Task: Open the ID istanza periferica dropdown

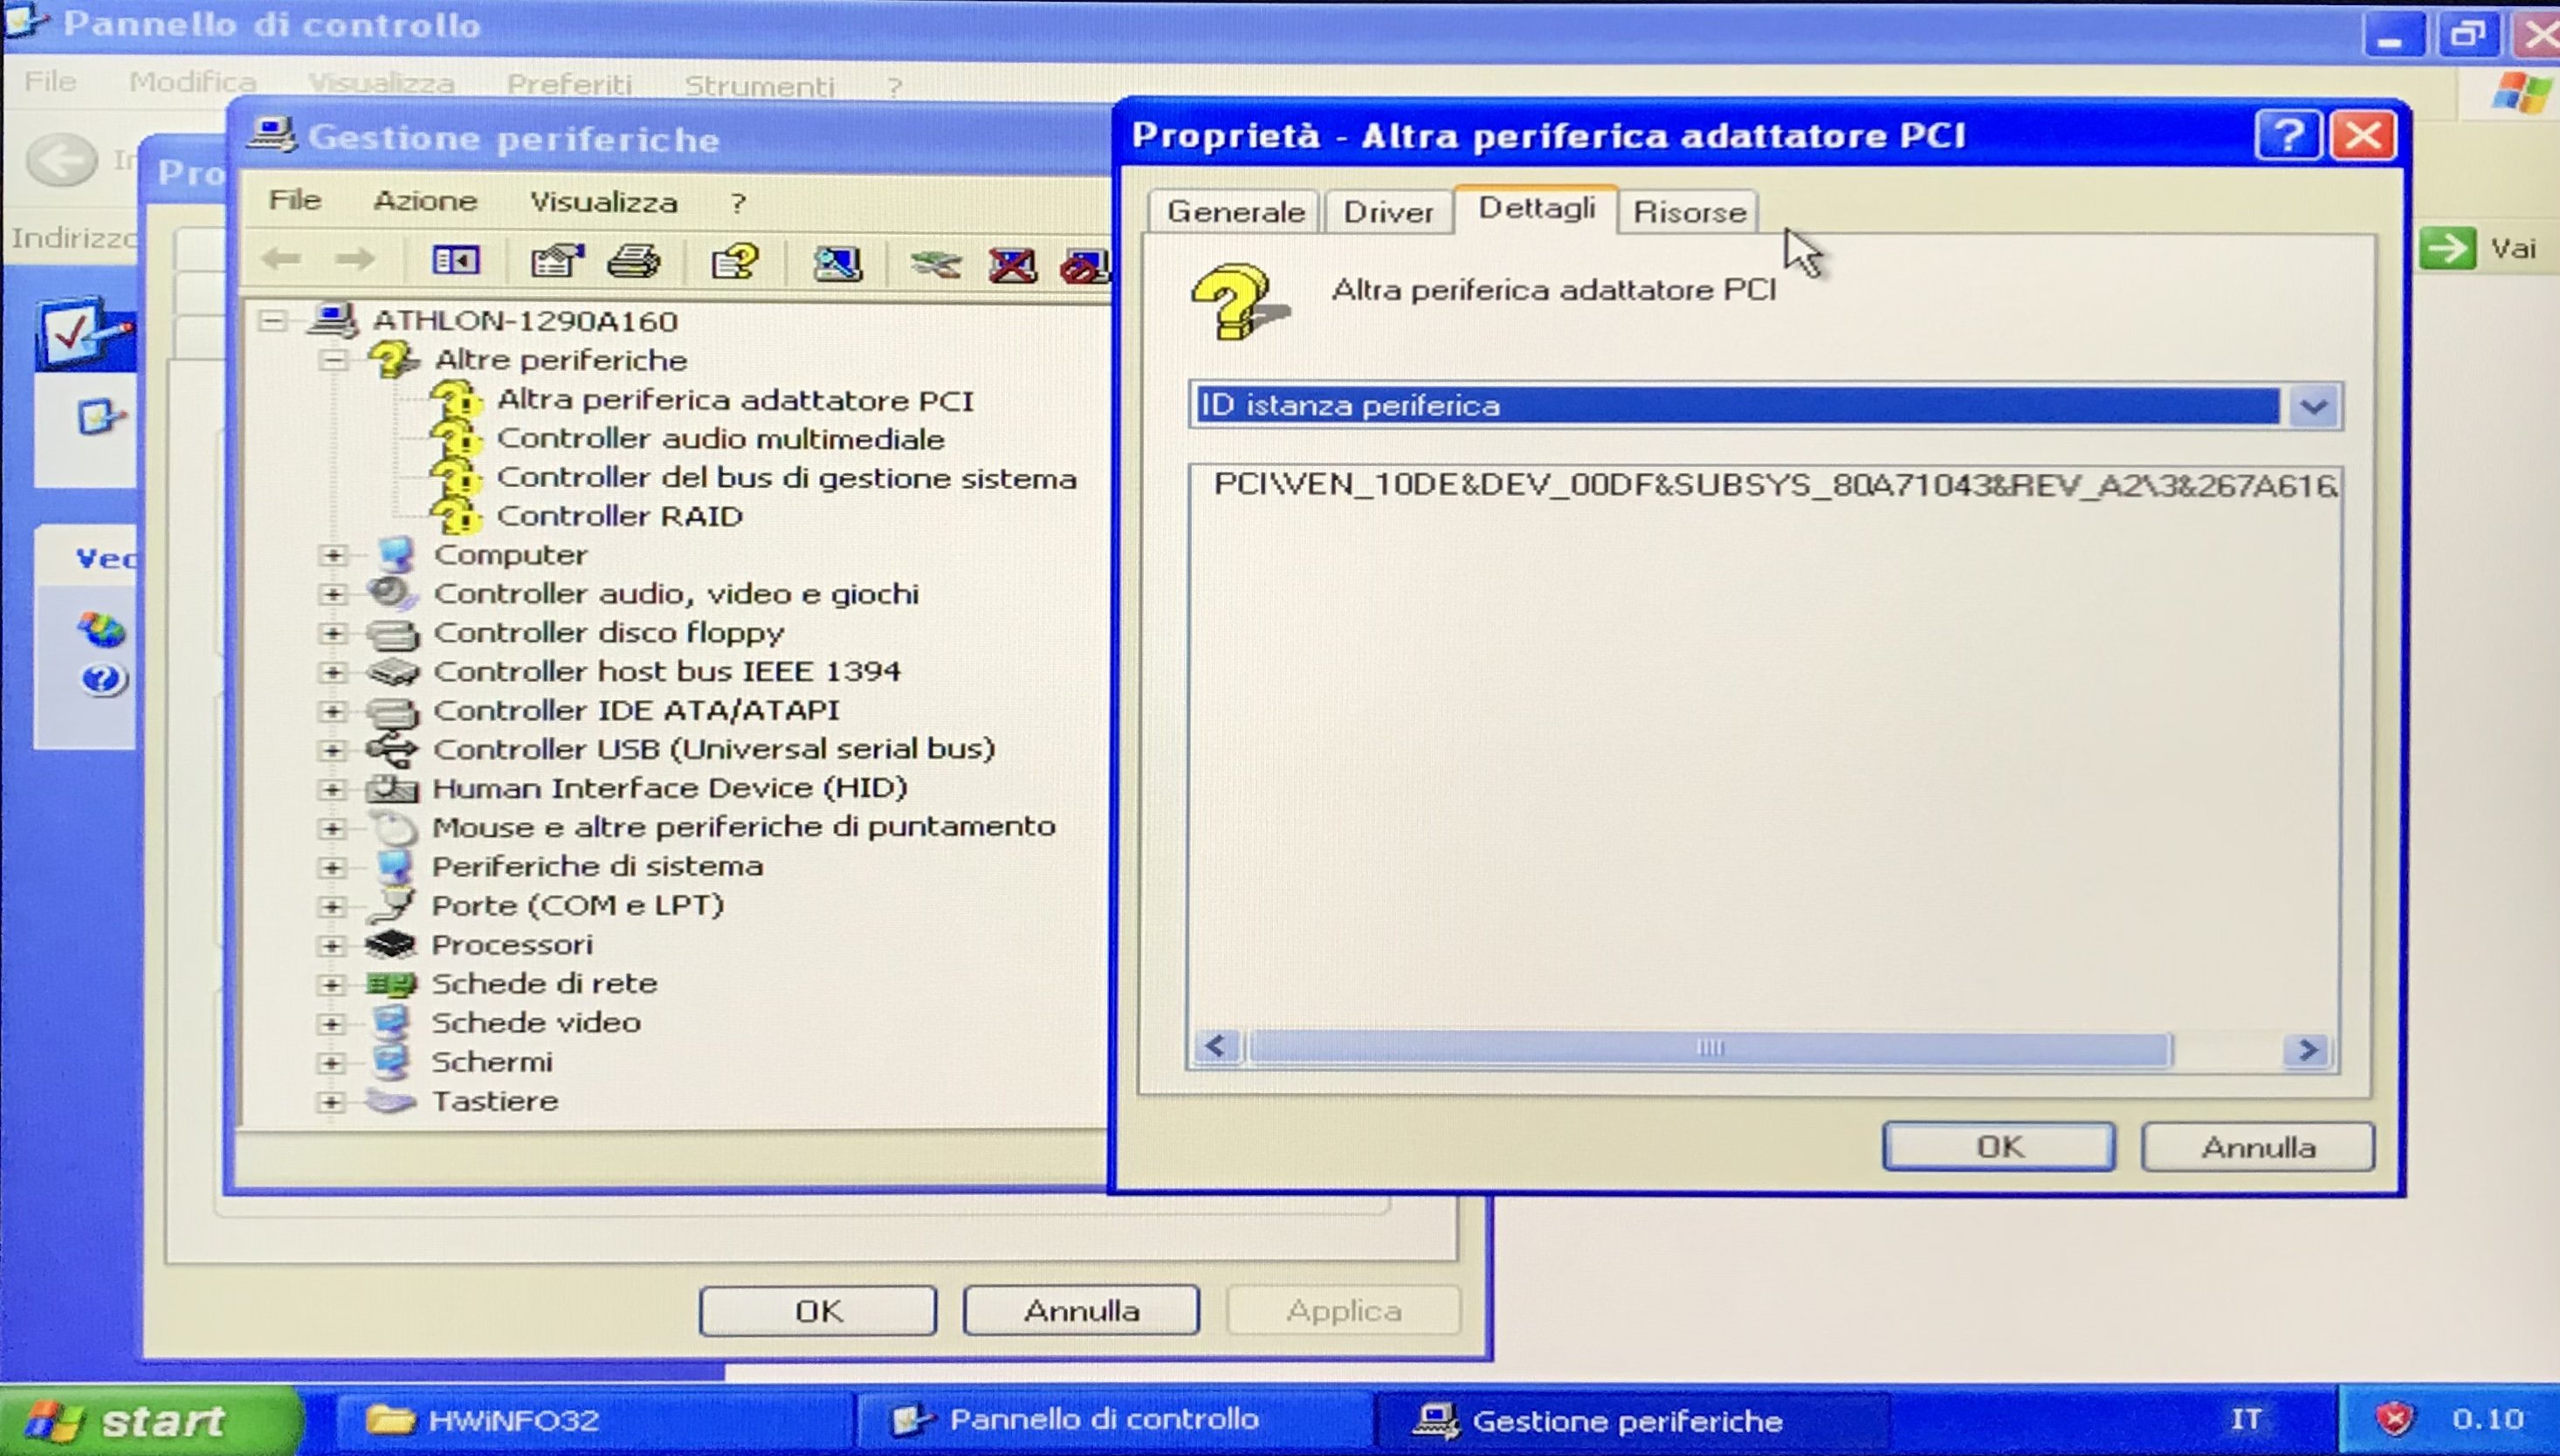Action: click(2313, 406)
